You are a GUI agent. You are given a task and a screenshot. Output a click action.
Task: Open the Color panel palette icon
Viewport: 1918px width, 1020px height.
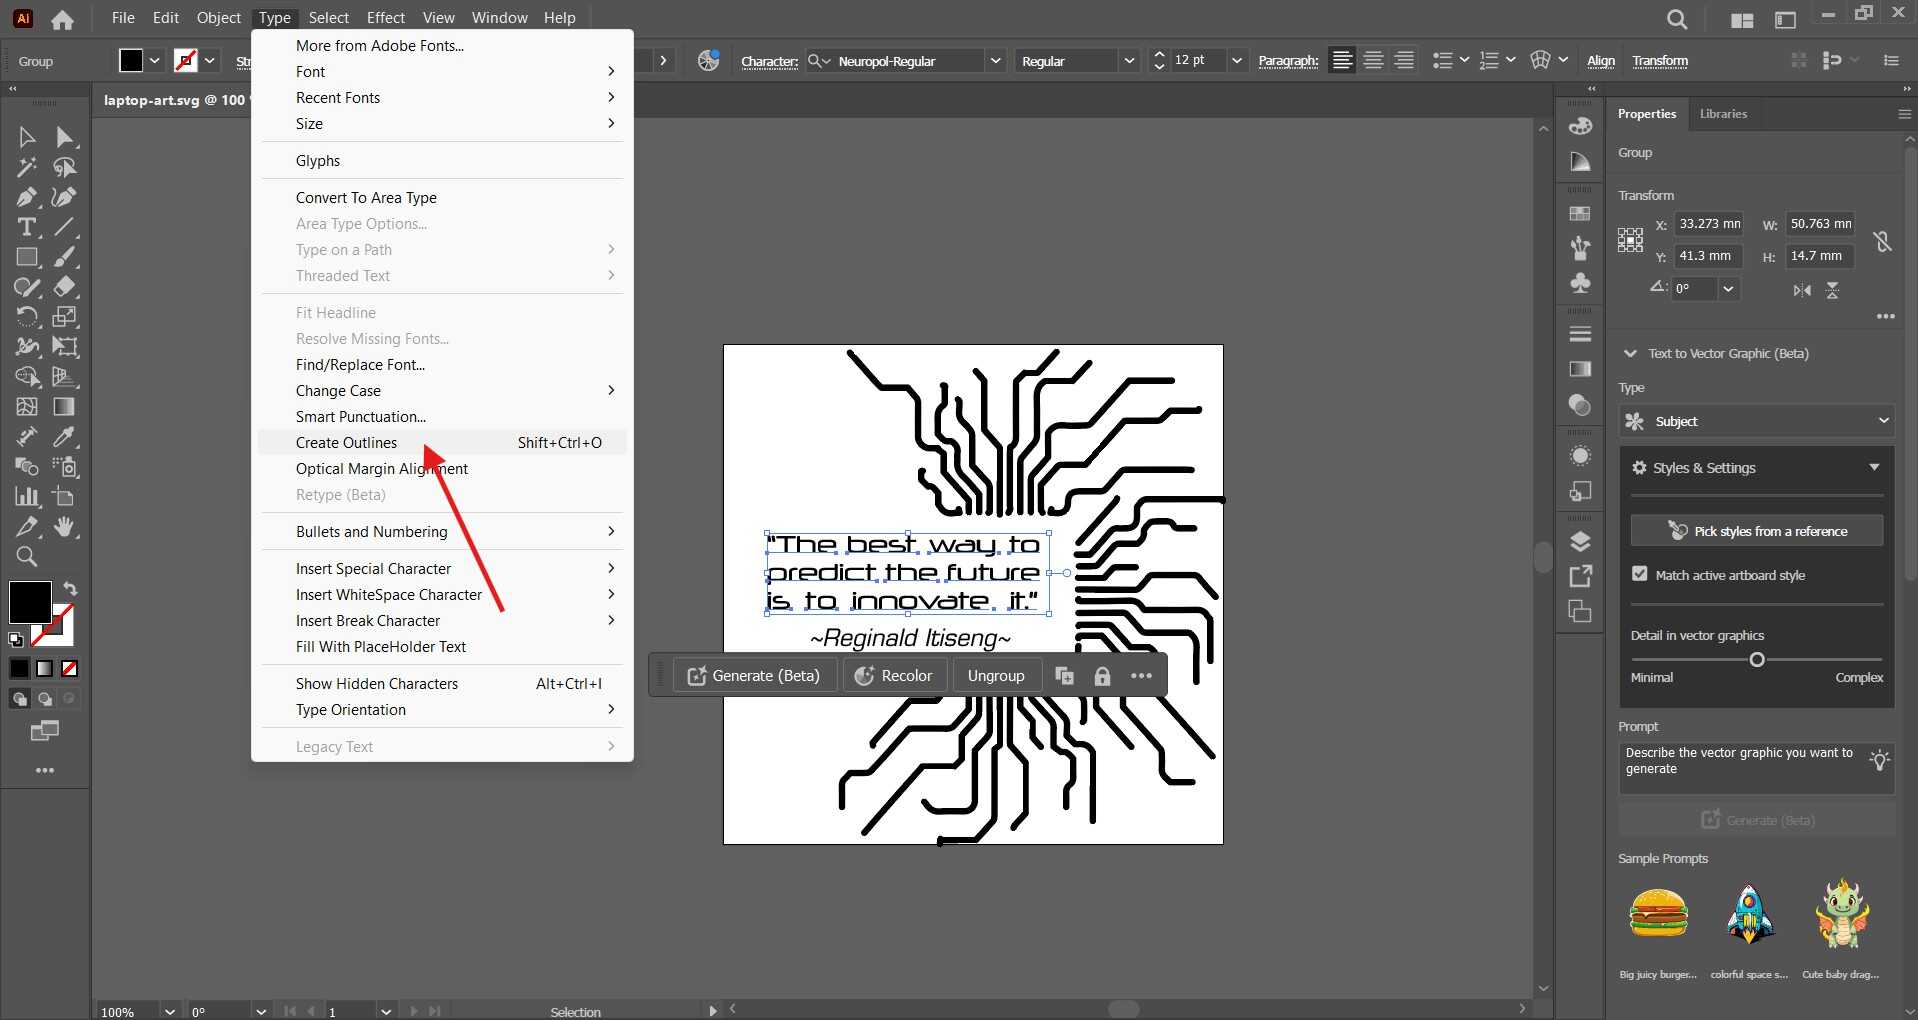pyautogui.click(x=1580, y=126)
